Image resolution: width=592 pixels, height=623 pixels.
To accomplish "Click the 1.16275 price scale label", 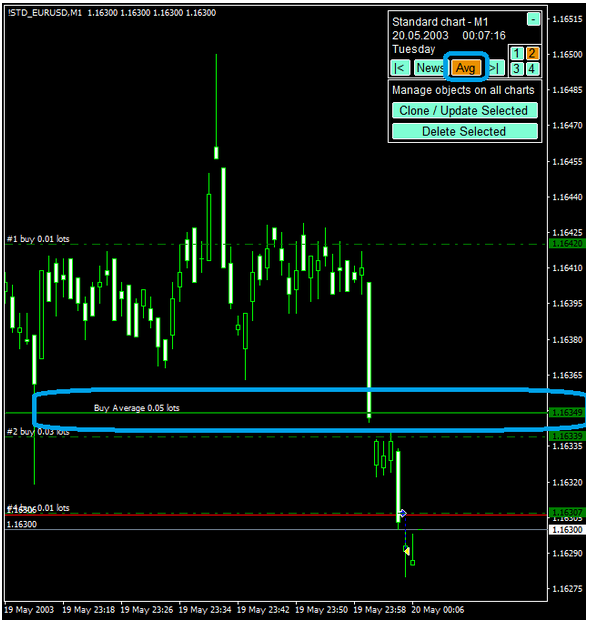I will [x=567, y=588].
